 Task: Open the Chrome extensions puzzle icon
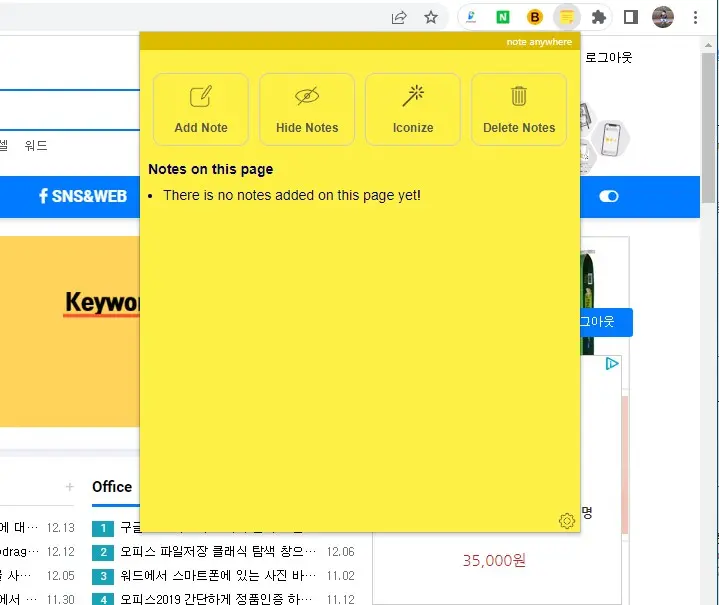[x=598, y=17]
